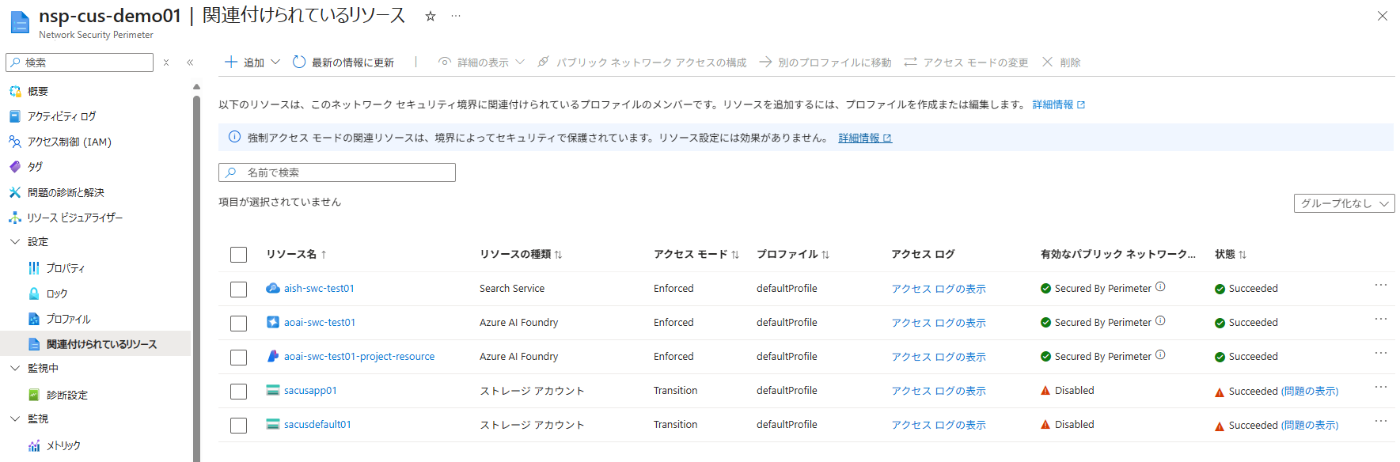The height and width of the screenshot is (462, 1400).
Task: Check the sacusapp01 row checkbox
Action: tap(238, 391)
